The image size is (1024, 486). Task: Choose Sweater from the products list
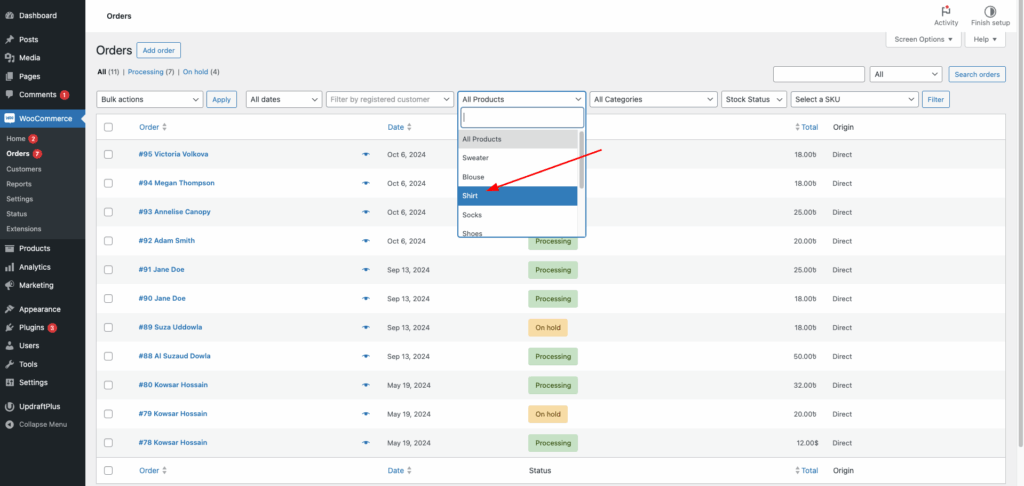click(518, 158)
